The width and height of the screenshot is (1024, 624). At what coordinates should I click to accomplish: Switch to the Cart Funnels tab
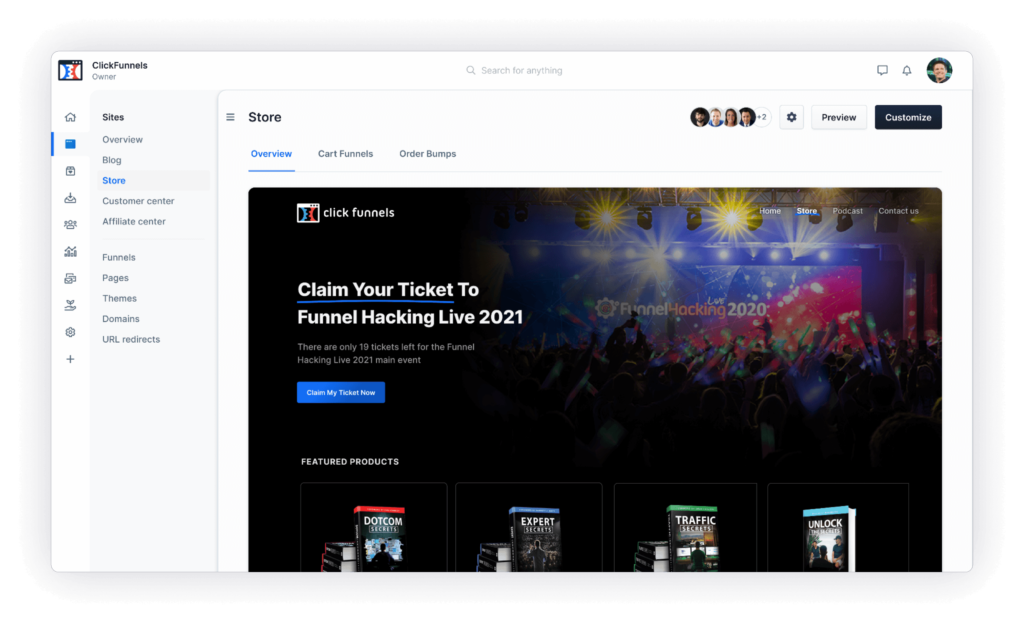(x=345, y=154)
